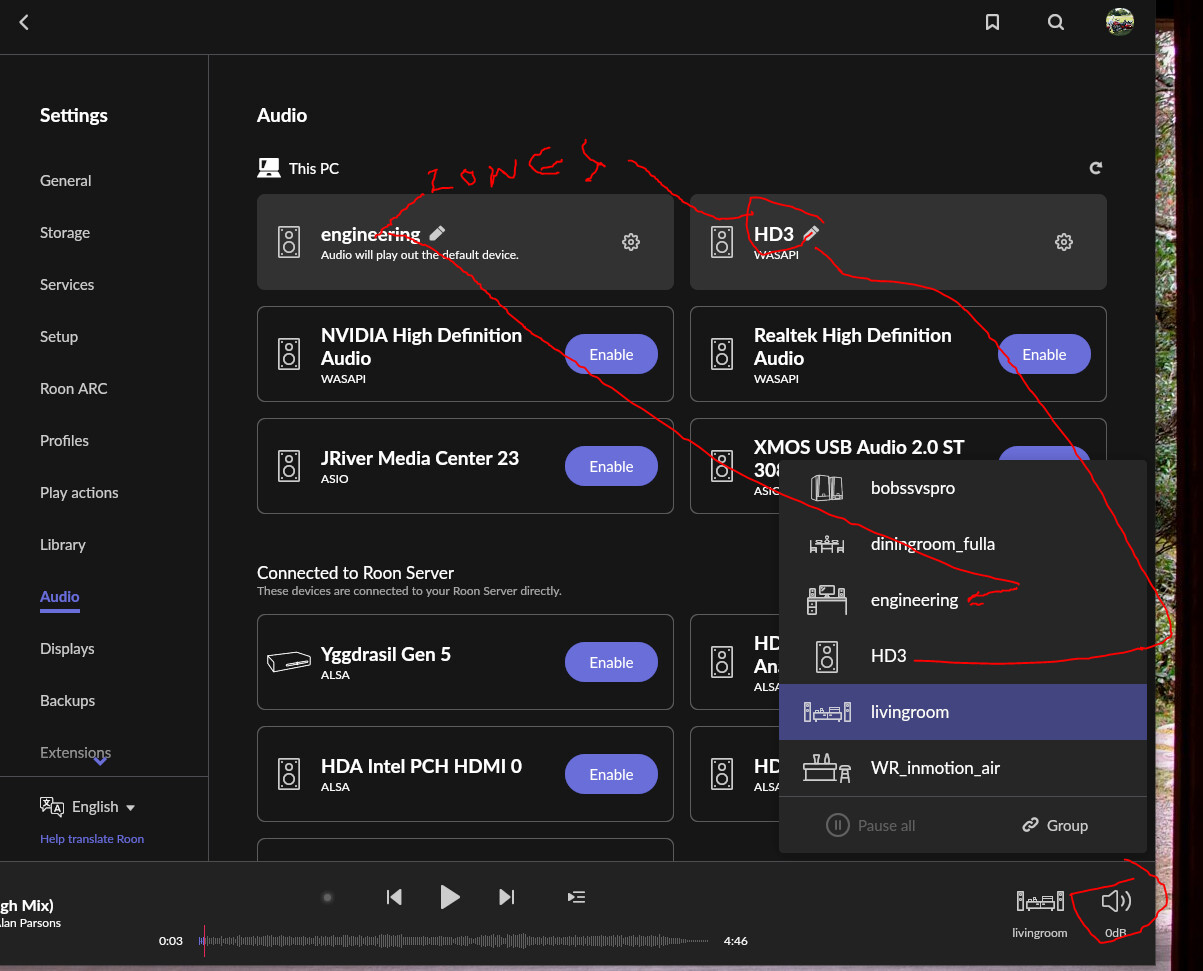Click the red playhead marker on the waveform
Screen dimensions: 1203x971
coord(204,941)
